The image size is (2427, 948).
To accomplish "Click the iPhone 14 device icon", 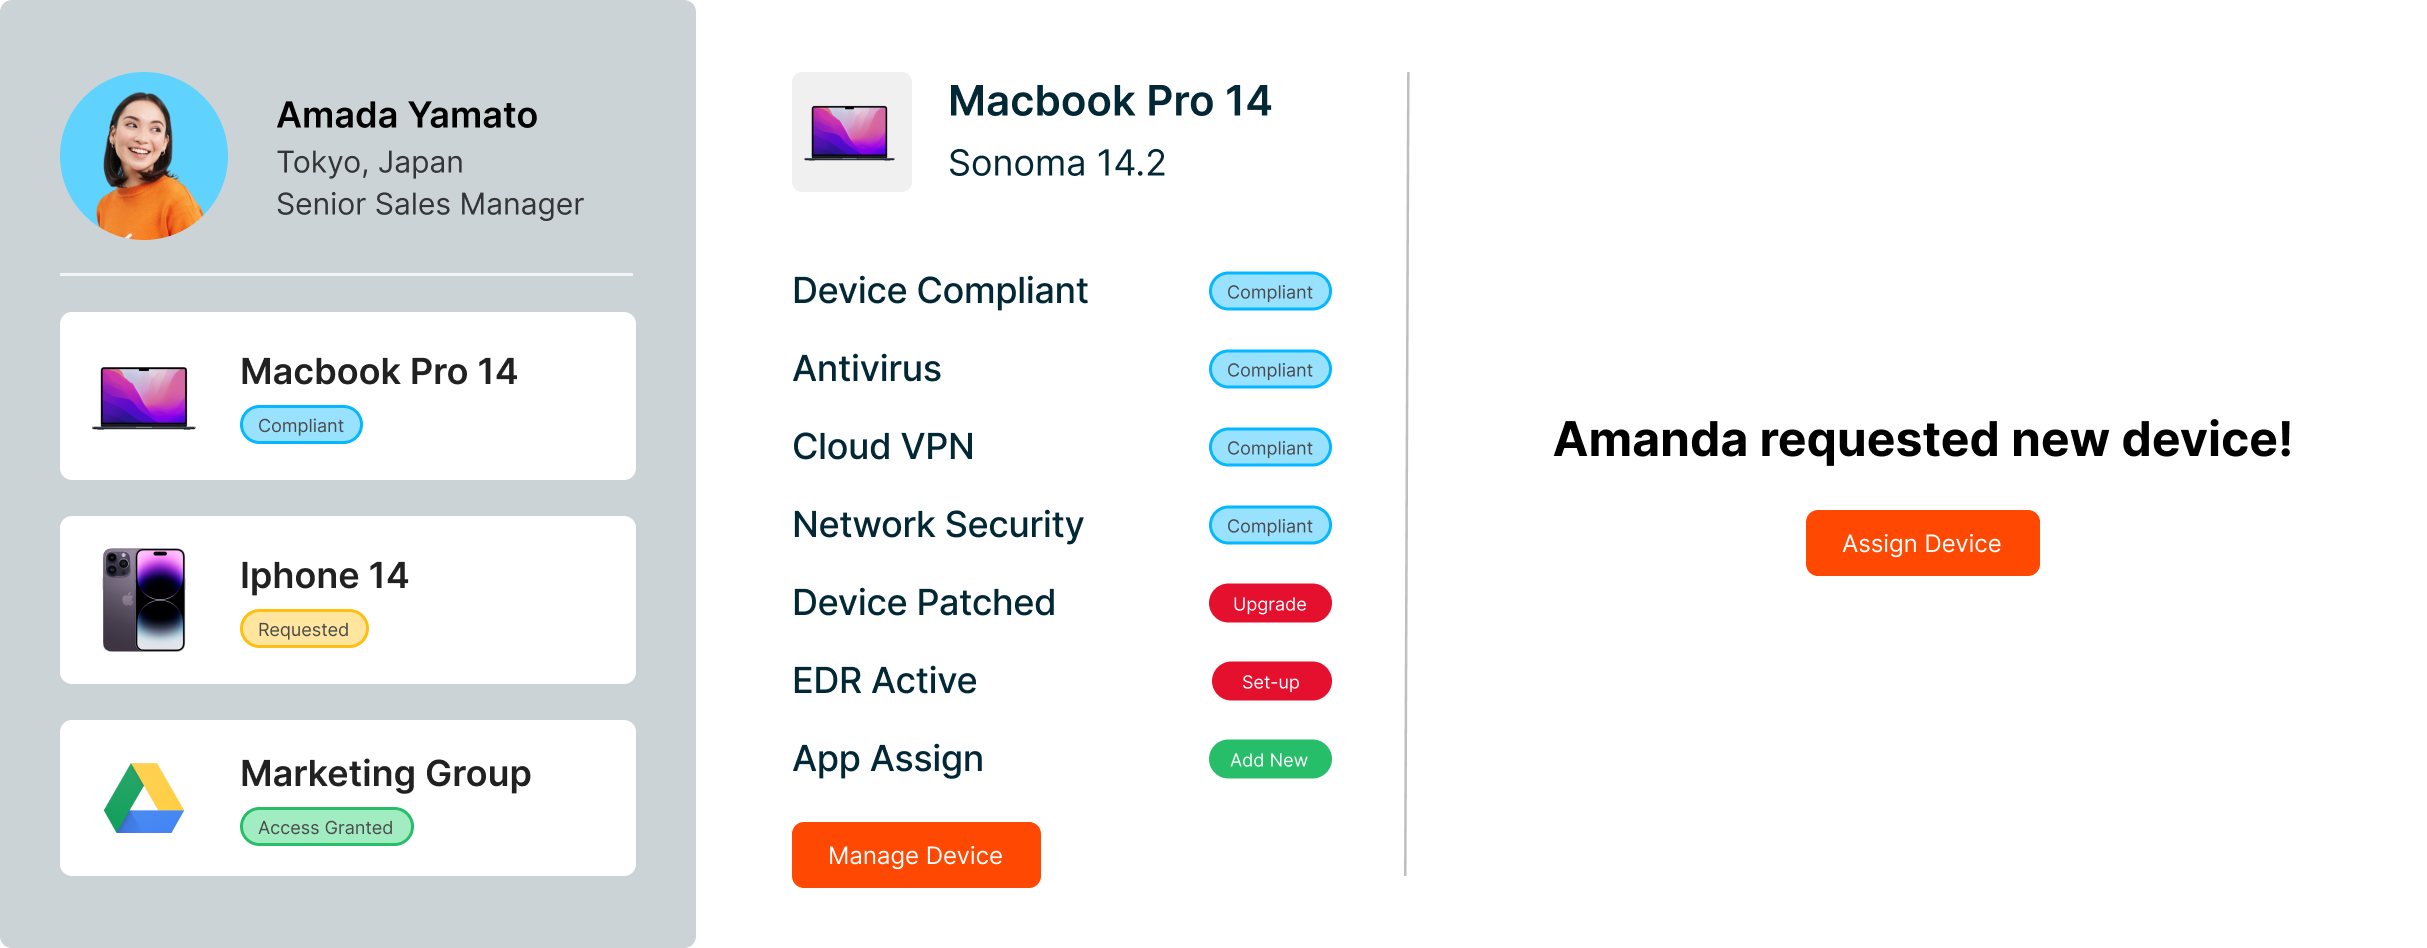I will click(x=144, y=600).
